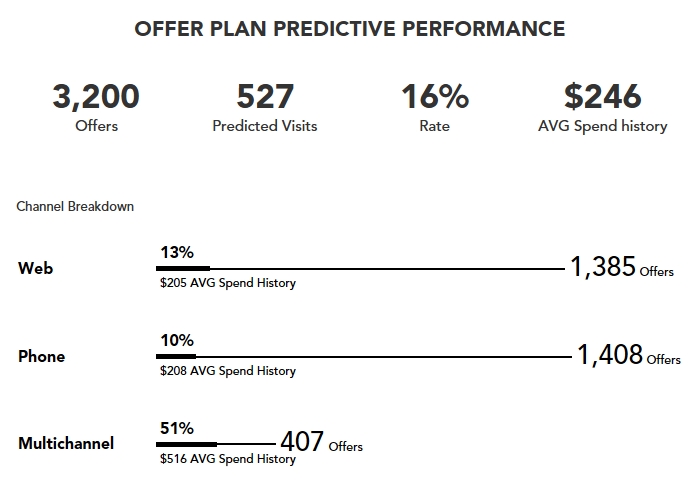Select the $208 AVG Spend History text
The height and width of the screenshot is (500, 700).
pyautogui.click(x=228, y=371)
